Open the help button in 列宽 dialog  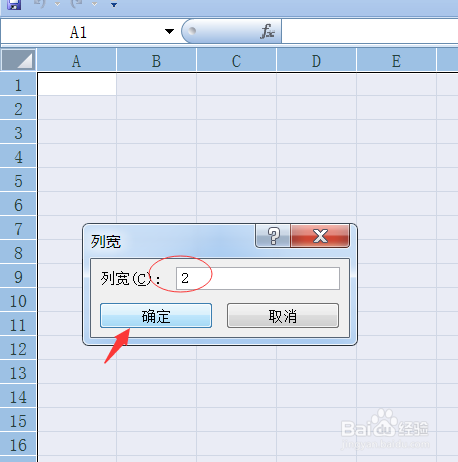click(x=273, y=236)
